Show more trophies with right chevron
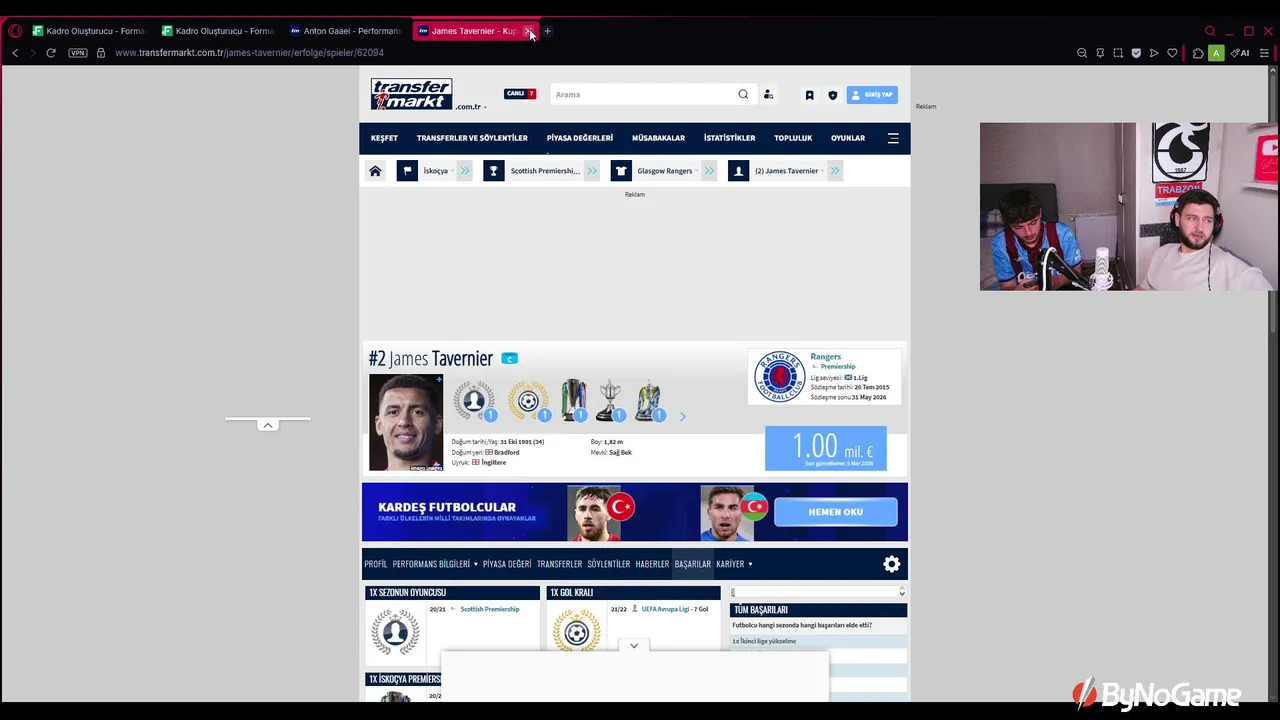Viewport: 1280px width, 720px height. tap(683, 416)
